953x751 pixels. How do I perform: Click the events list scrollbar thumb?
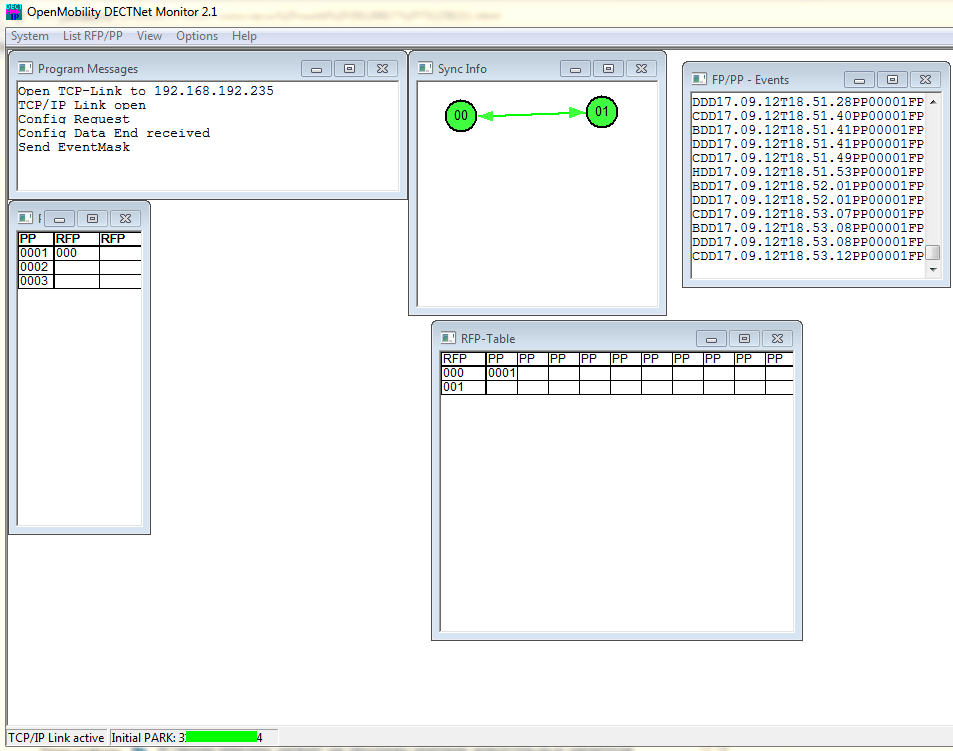pos(933,252)
